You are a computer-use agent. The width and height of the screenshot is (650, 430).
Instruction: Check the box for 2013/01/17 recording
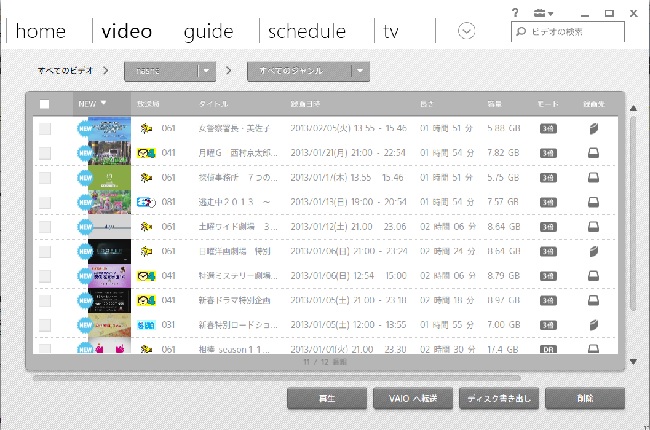tap(45, 178)
